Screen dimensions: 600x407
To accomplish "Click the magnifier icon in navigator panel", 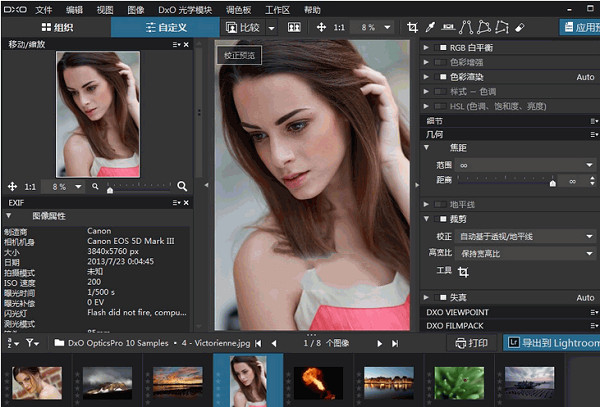I will (182, 186).
